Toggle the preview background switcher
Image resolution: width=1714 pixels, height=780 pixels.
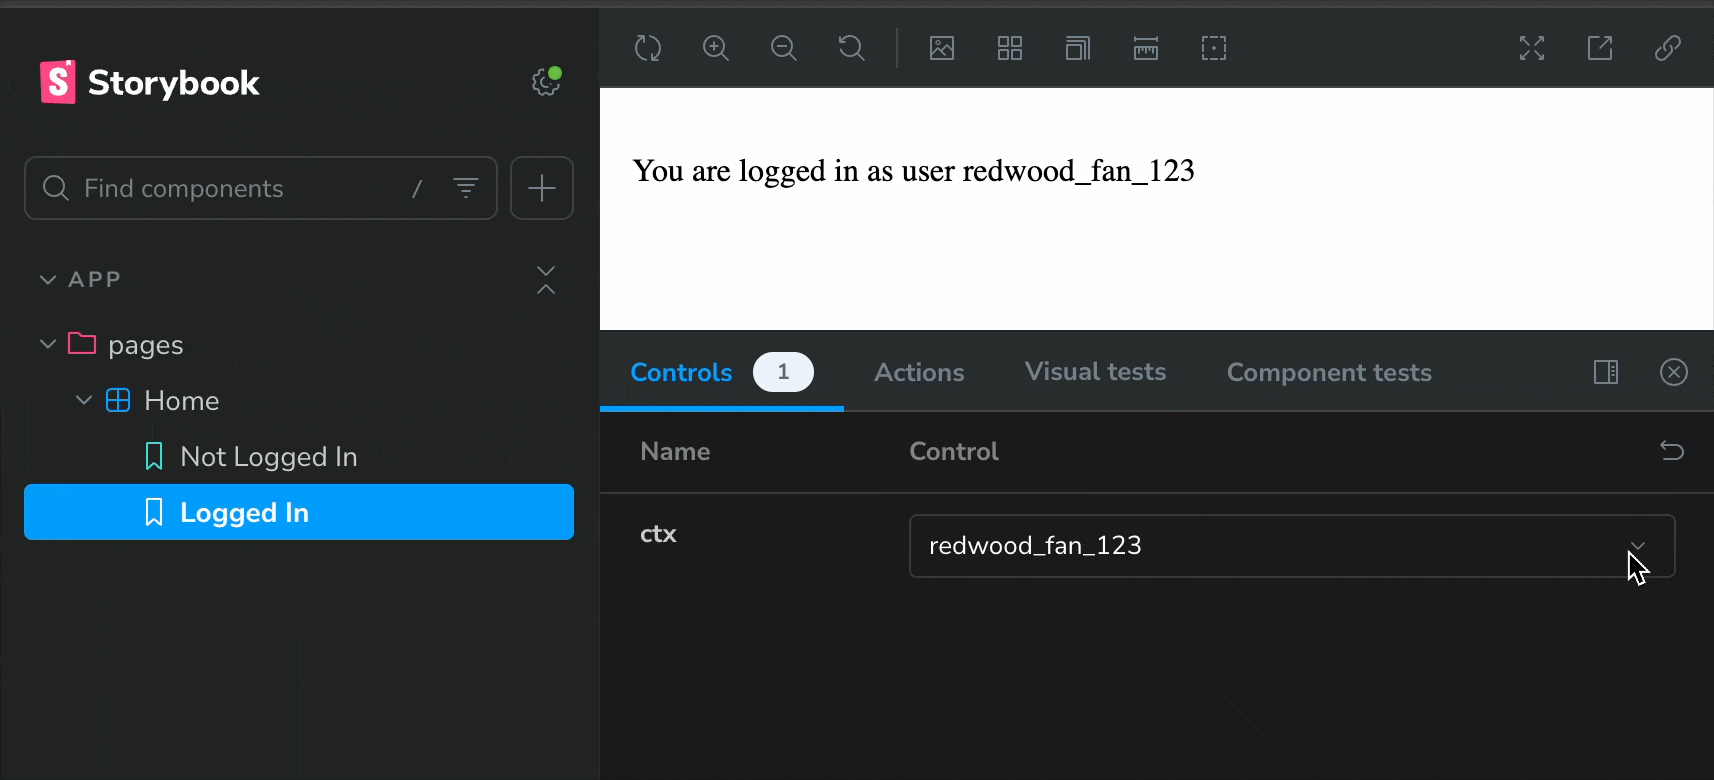pos(942,48)
